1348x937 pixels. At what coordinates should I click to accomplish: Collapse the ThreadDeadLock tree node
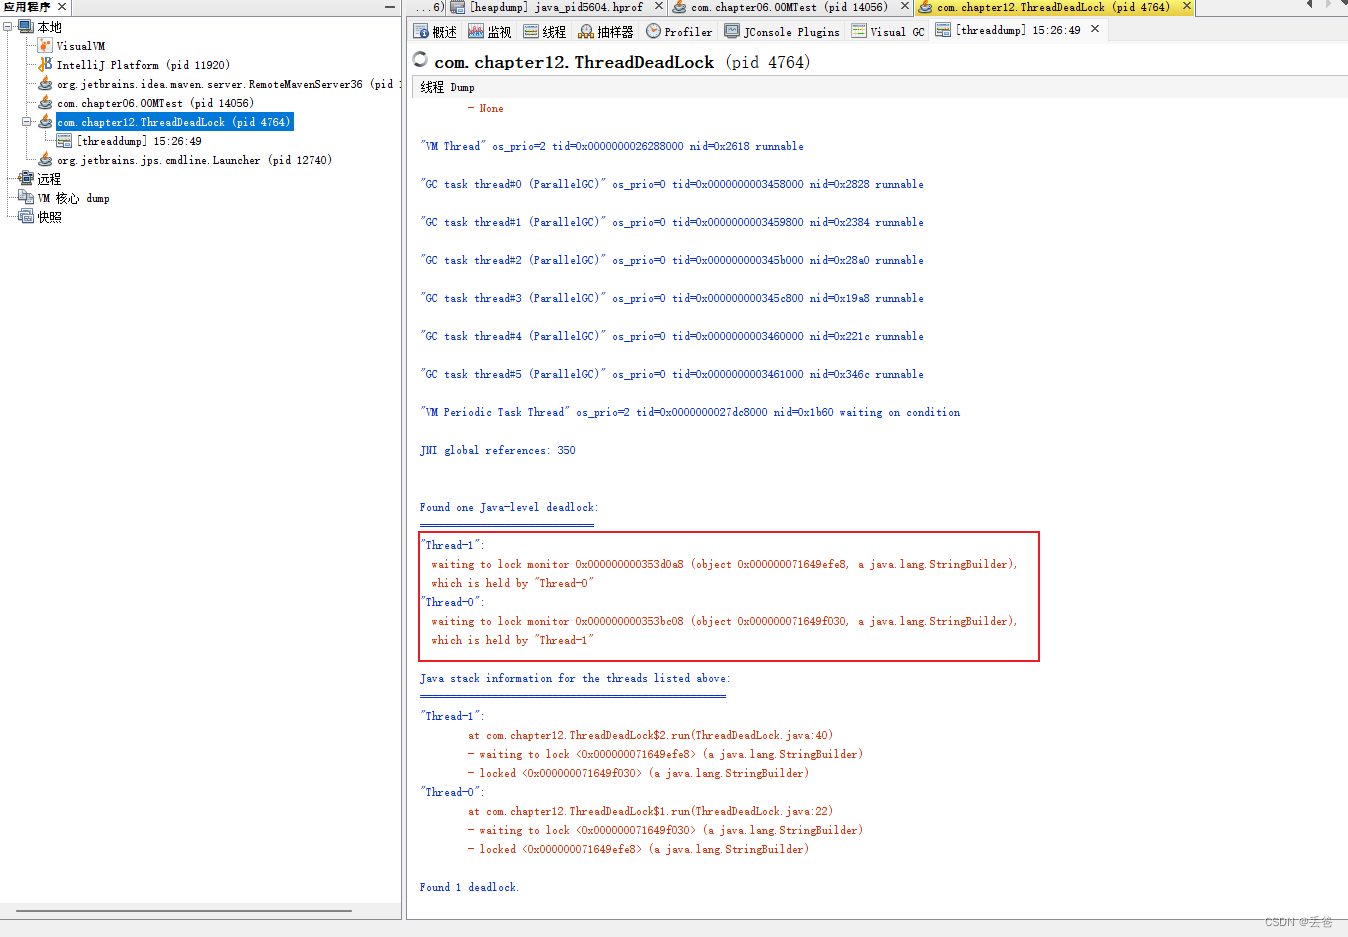(x=27, y=122)
